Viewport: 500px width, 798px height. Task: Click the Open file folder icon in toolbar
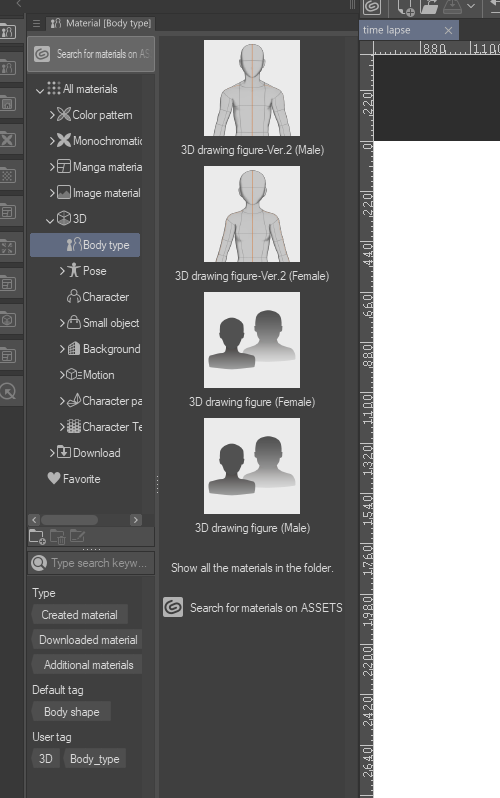430,7
